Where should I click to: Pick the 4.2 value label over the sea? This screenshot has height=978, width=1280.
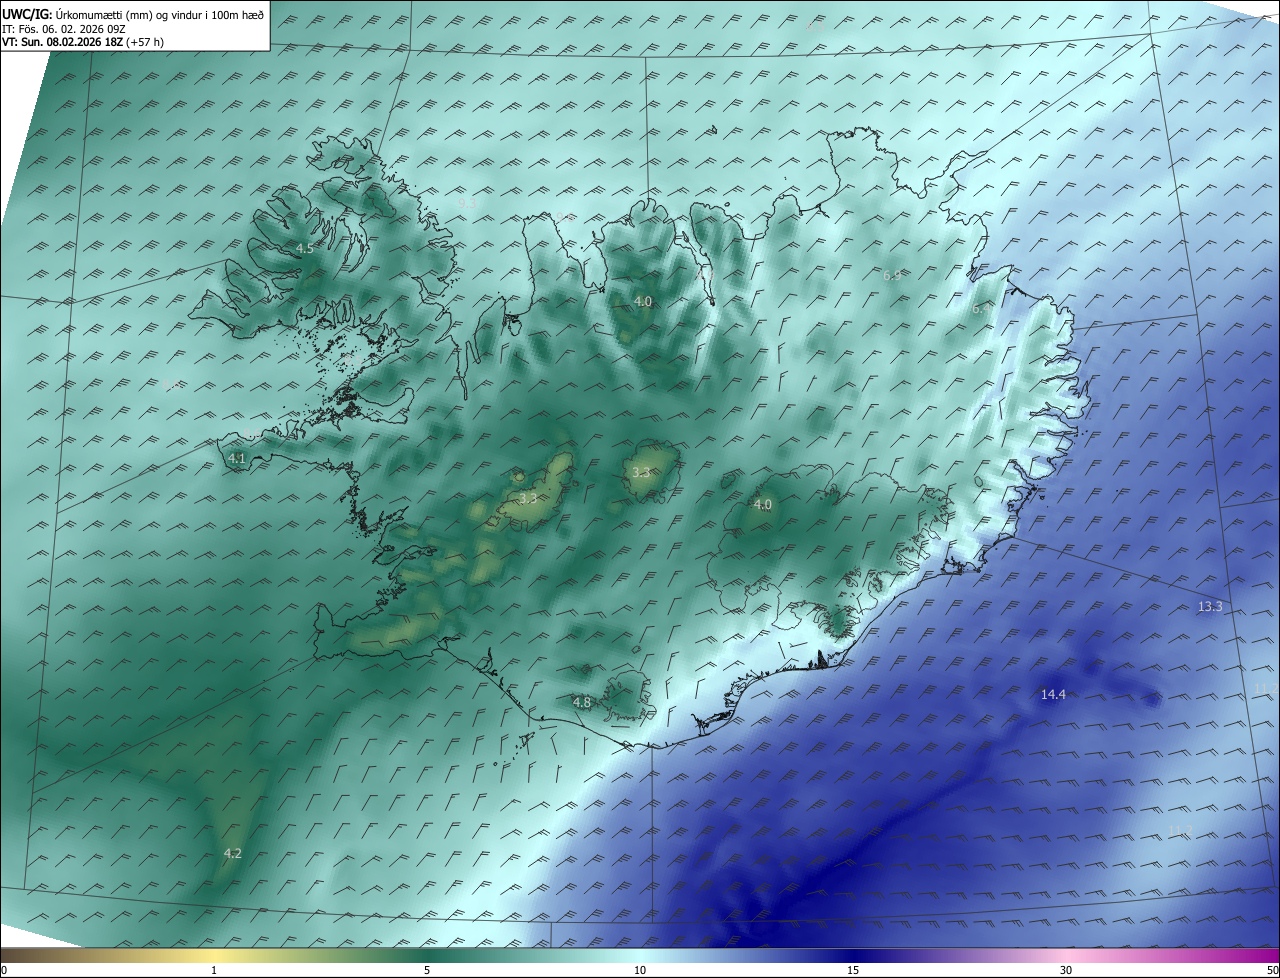[232, 853]
